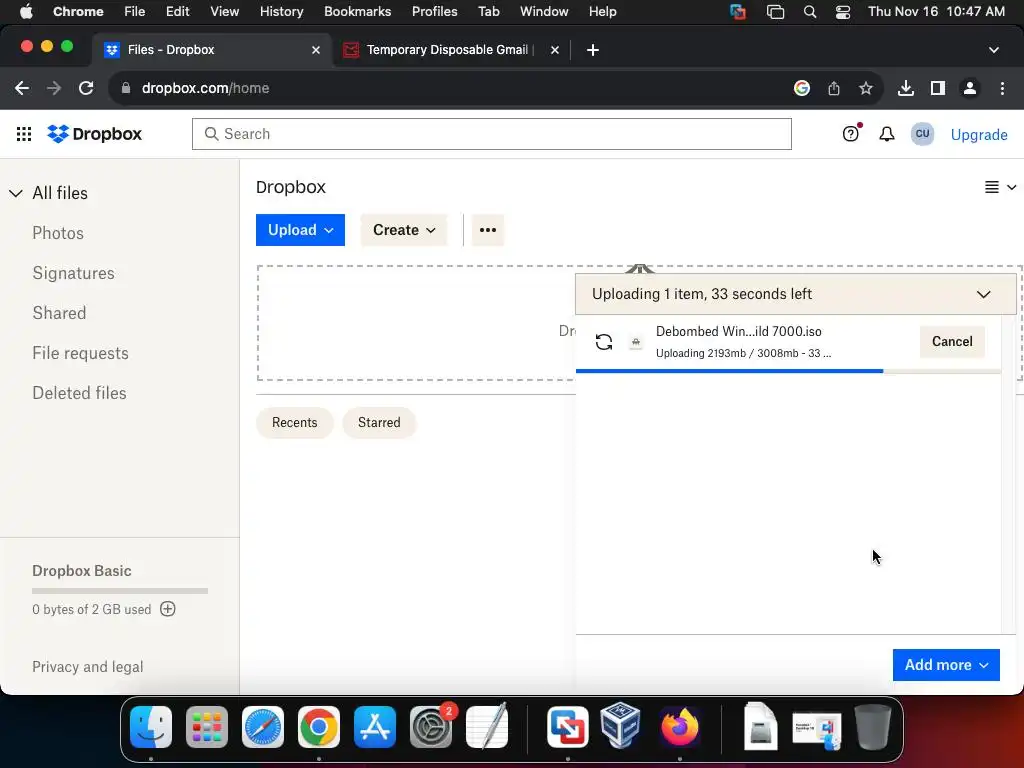Click the ISO file thumbnail icon
1024x768 pixels.
pyautogui.click(x=635, y=342)
